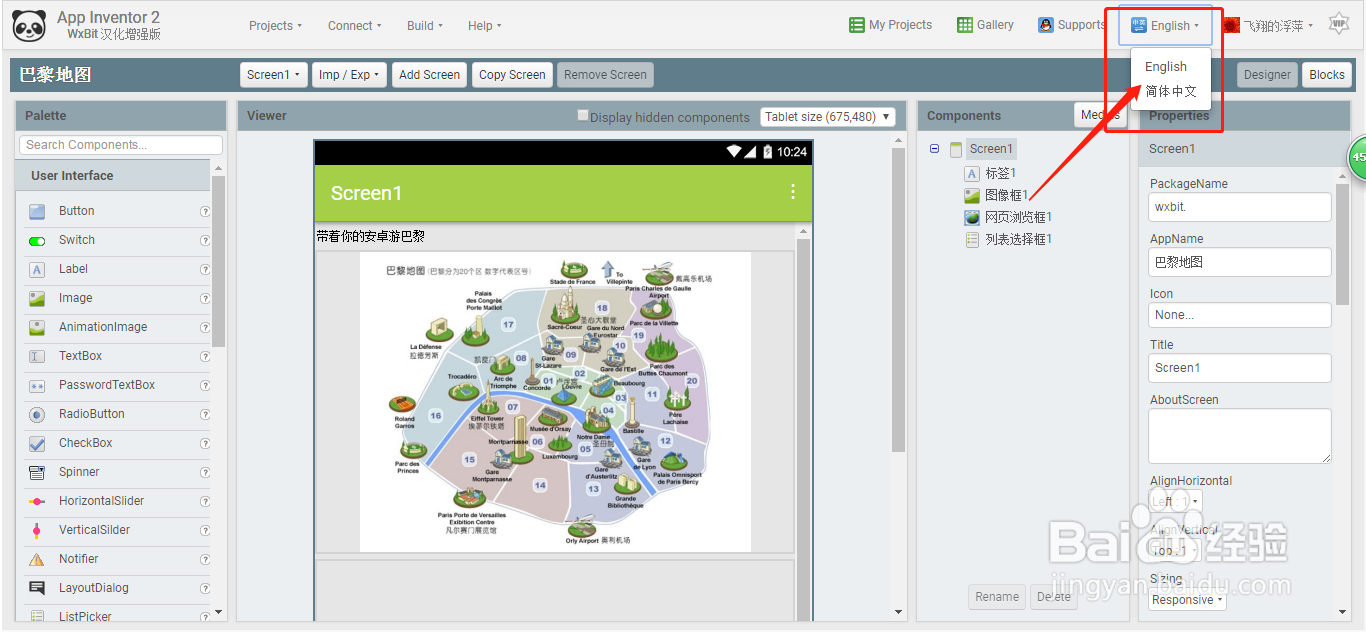Click the Remove Screen button
1366x632 pixels.
pyautogui.click(x=605, y=75)
